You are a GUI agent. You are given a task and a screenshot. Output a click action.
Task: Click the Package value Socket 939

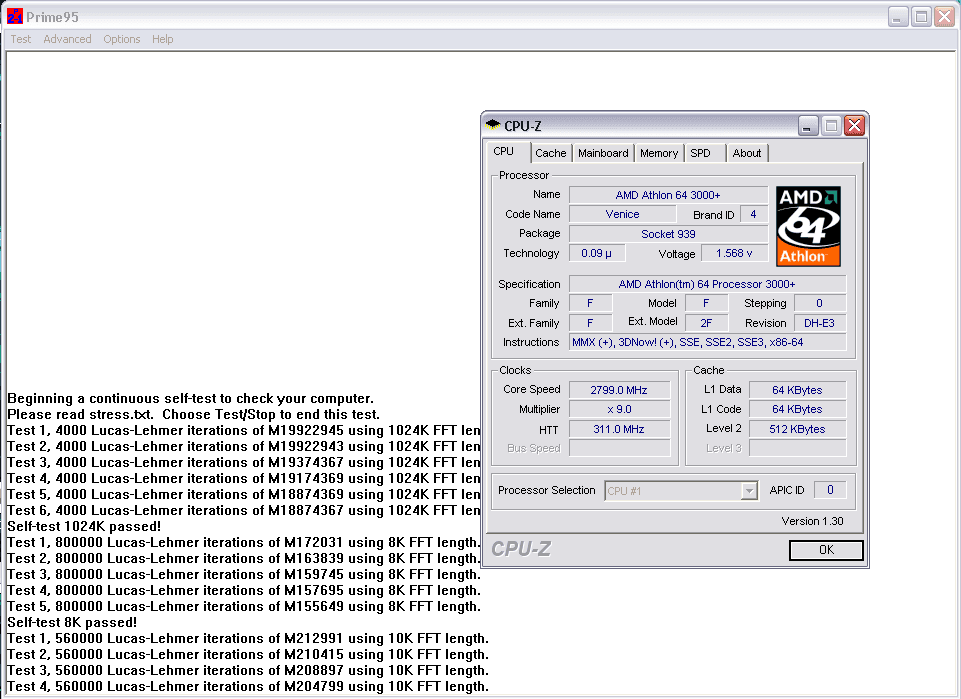(668, 233)
